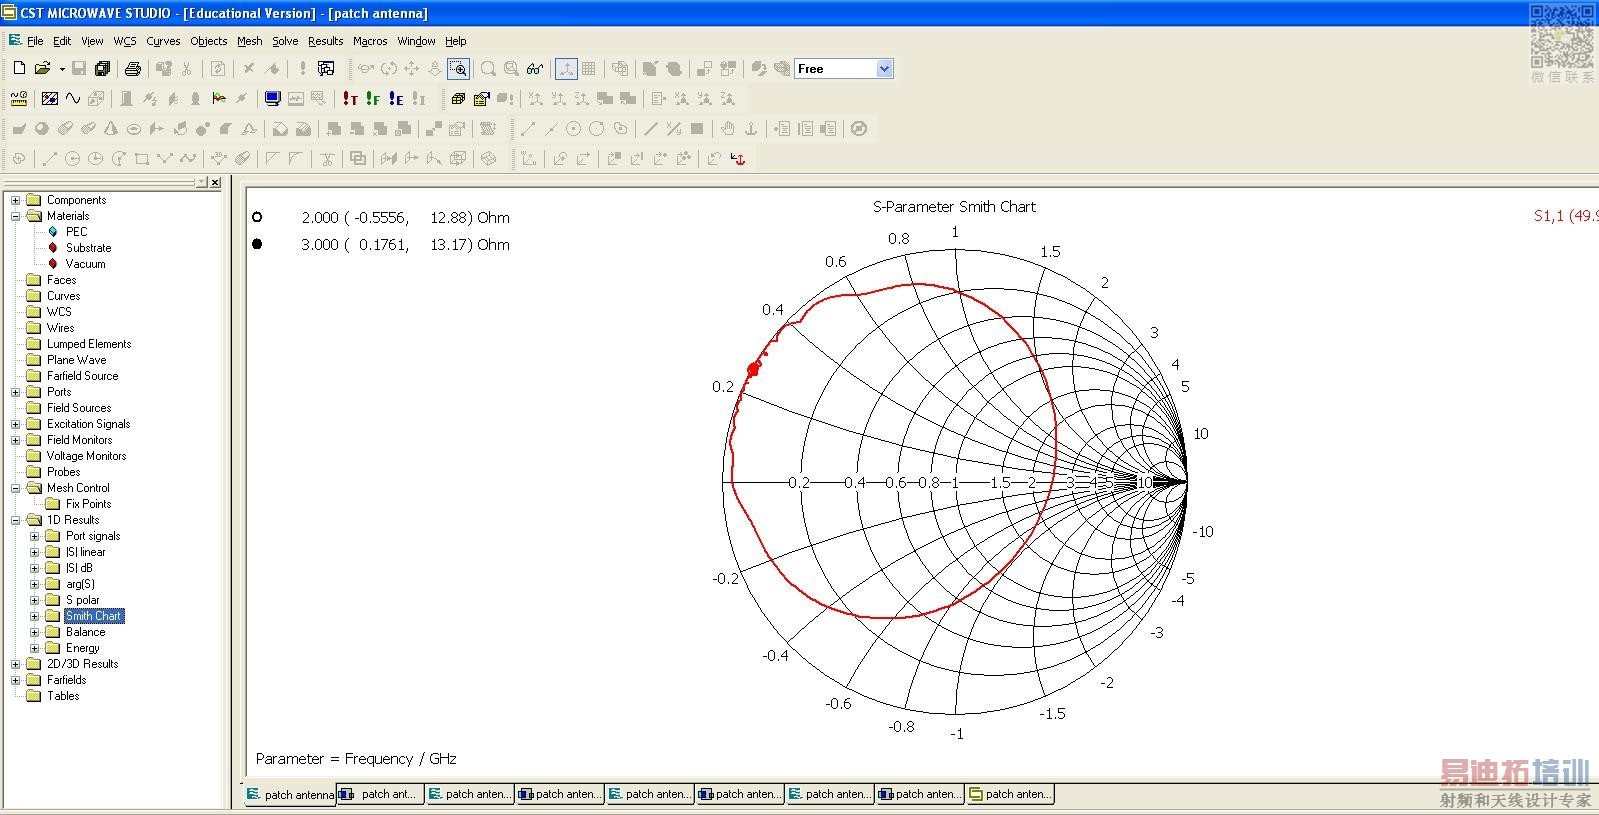Screen dimensions: 1599x815
Task: Open the Free view mode dropdown
Action: click(884, 68)
